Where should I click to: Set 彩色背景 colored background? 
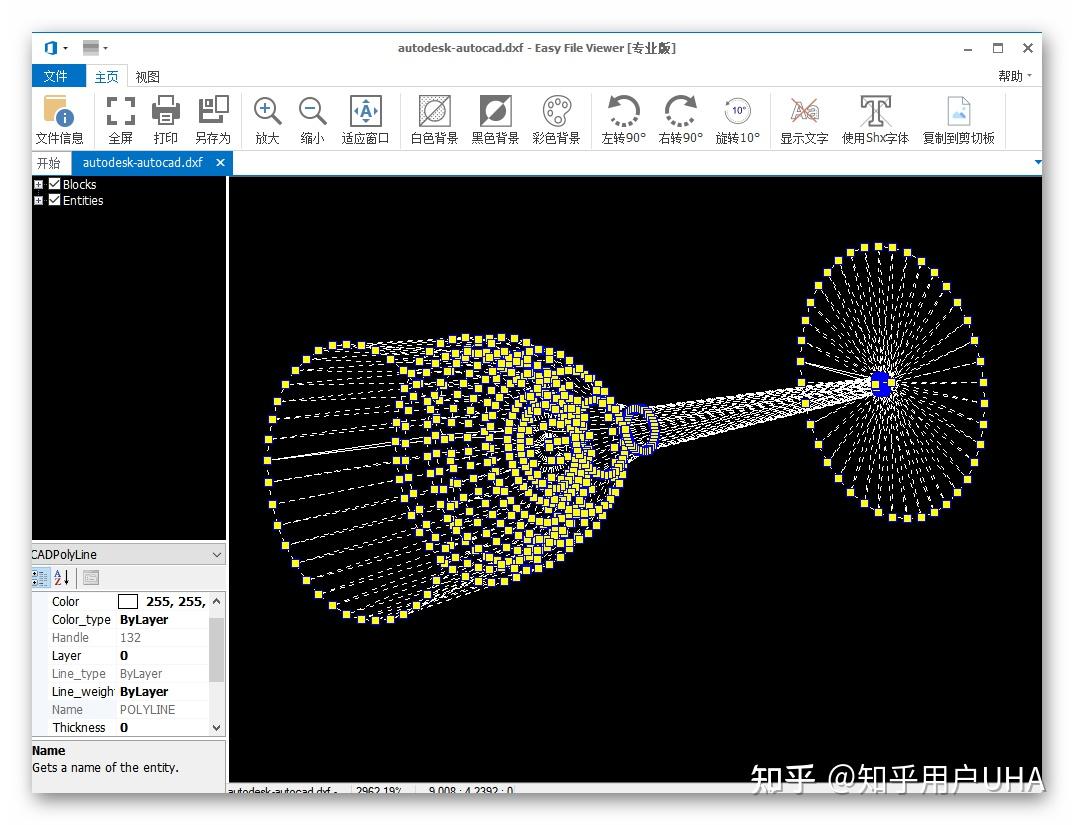pos(556,120)
